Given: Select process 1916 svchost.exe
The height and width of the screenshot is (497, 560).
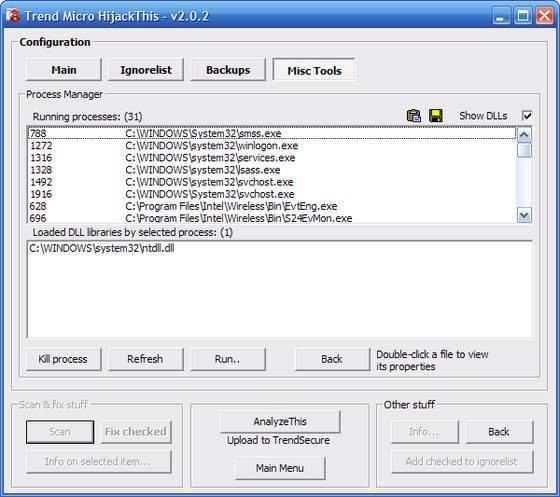Looking at the screenshot, I should (272, 194).
